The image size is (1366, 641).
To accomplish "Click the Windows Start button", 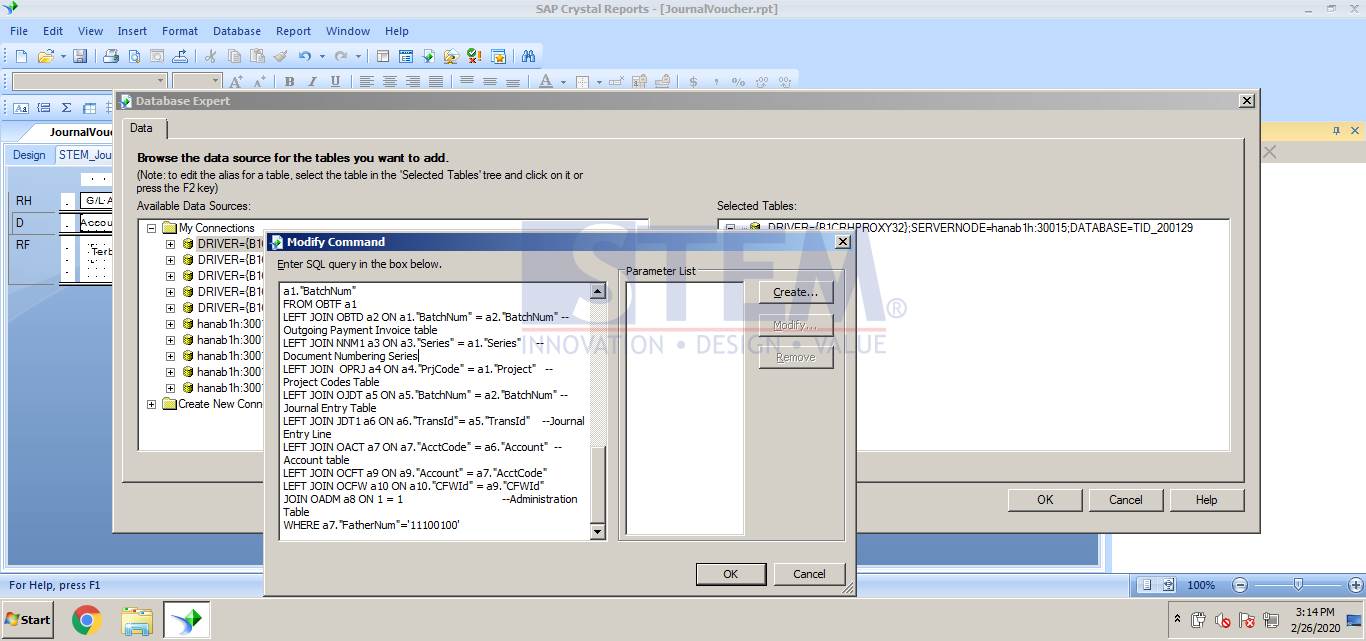I will point(28,620).
